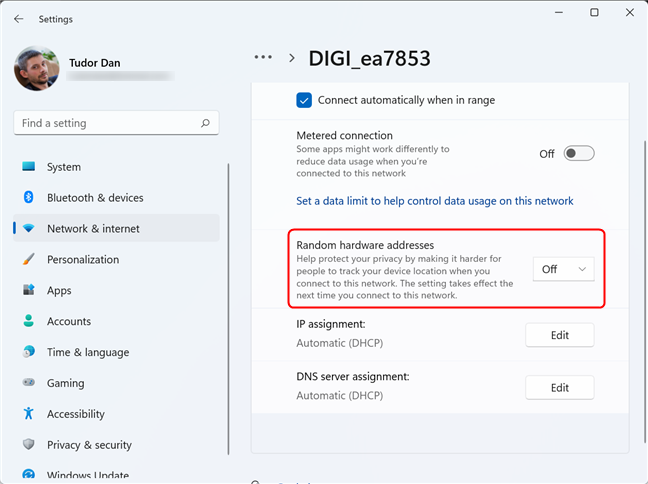This screenshot has width=648, height=484.
Task: Open Random hardware addresses dropdown
Action: click(564, 269)
